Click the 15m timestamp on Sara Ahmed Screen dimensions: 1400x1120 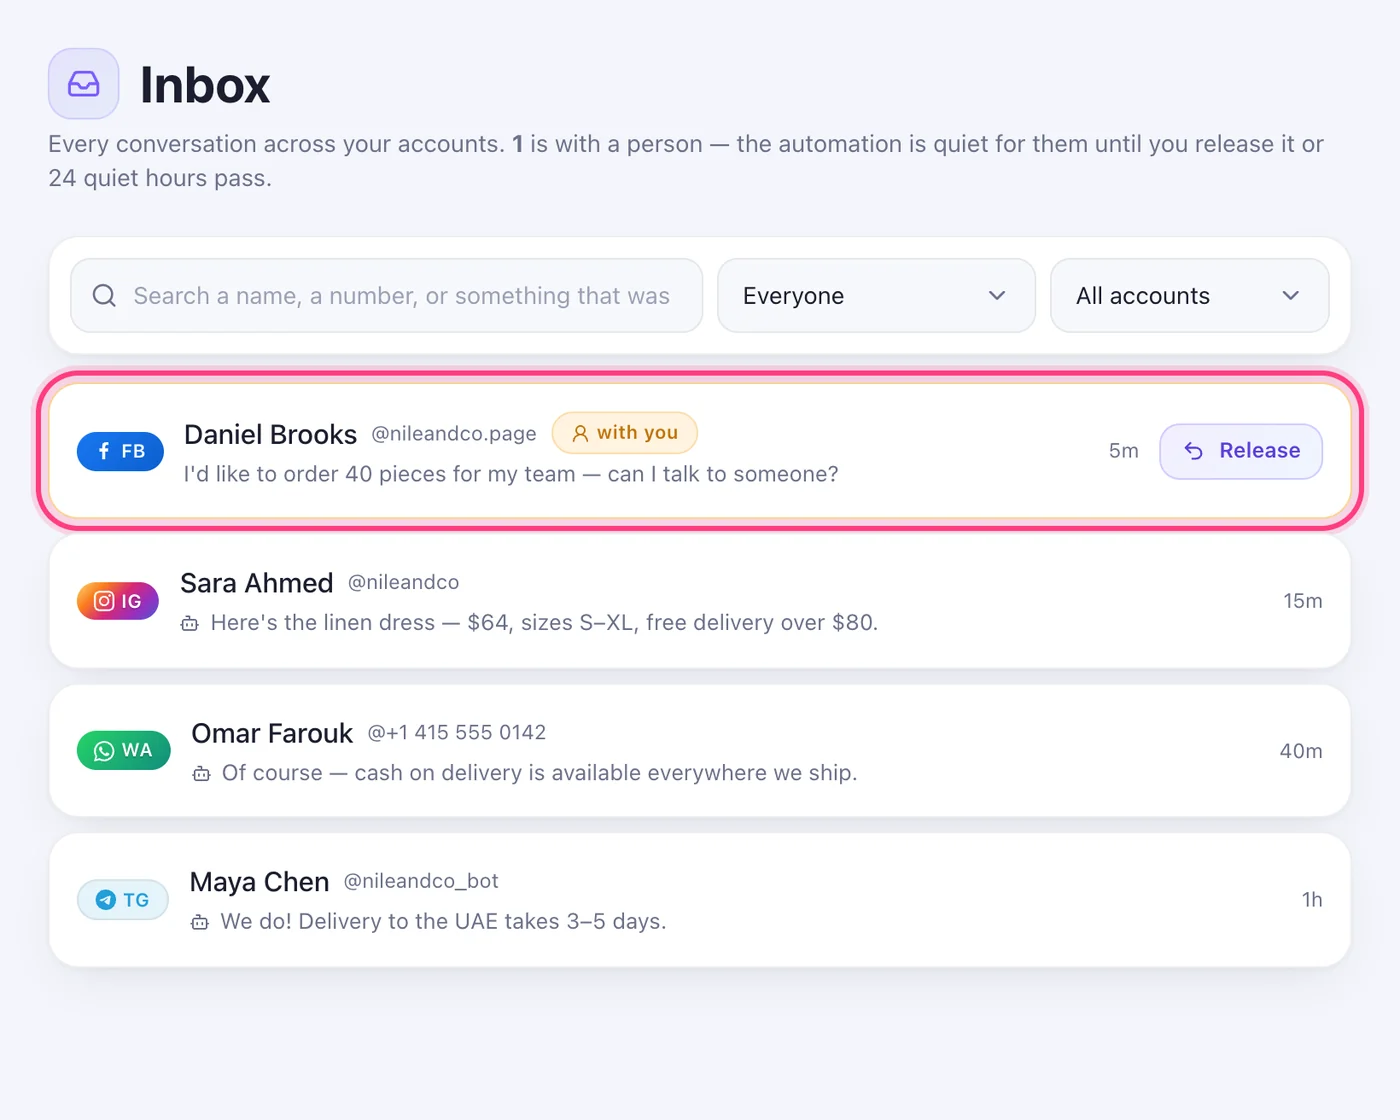1303,601
